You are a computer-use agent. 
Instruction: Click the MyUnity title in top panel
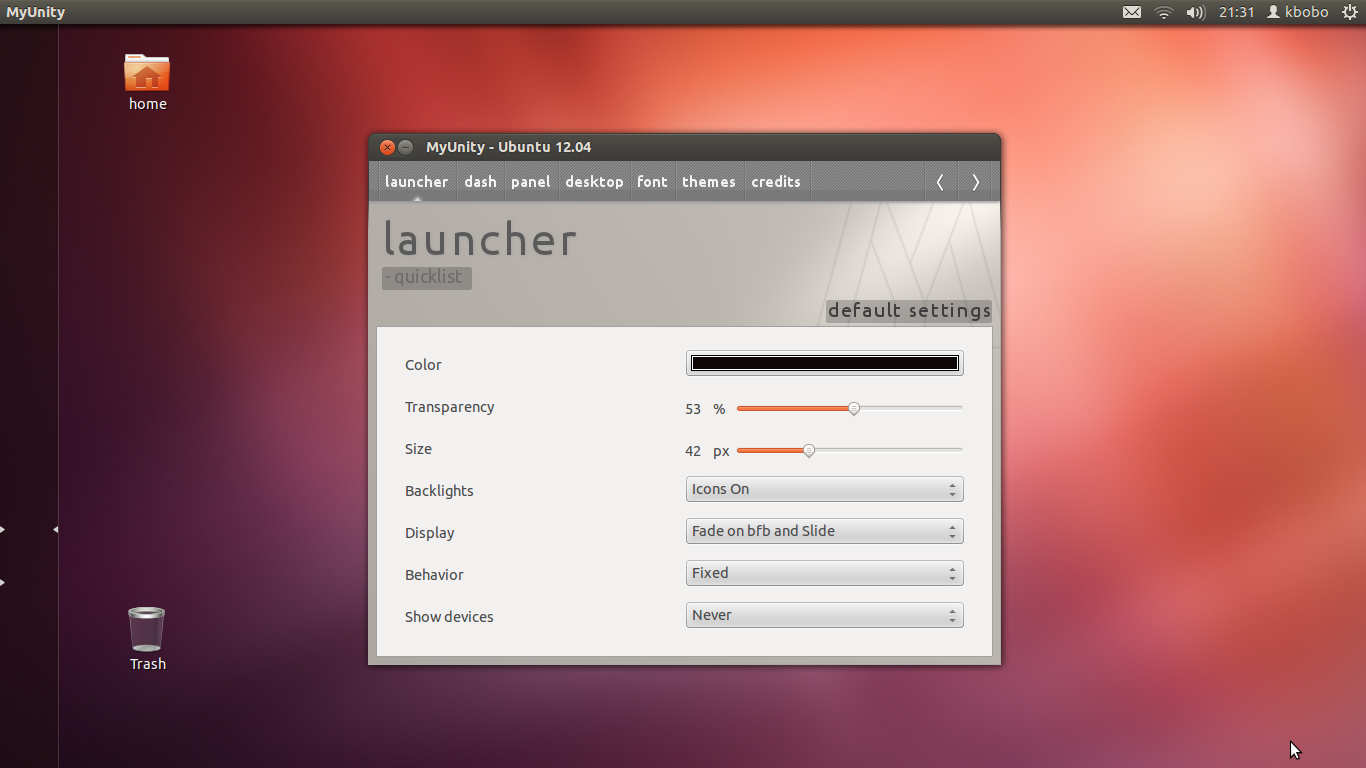coord(35,13)
